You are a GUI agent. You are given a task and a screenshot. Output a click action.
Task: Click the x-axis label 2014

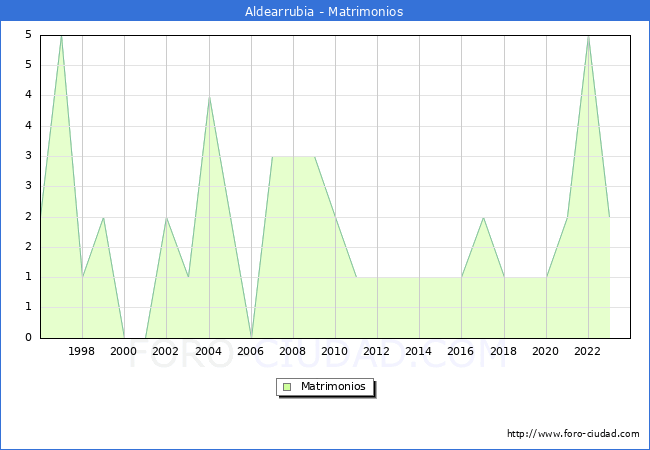click(x=418, y=351)
